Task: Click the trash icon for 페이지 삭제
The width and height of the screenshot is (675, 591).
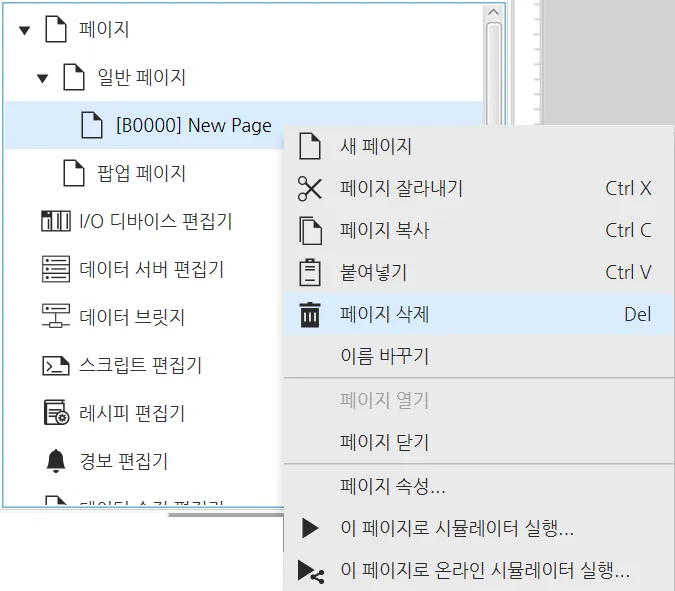Action: pos(311,315)
